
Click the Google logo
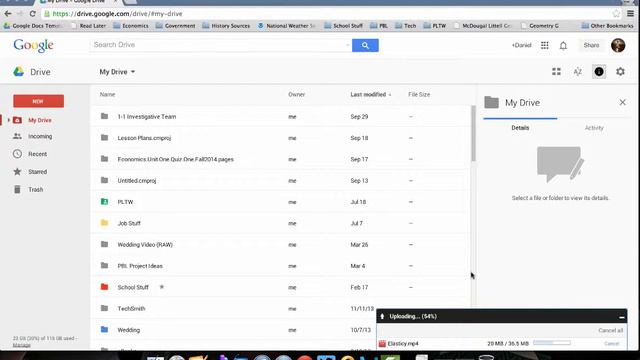pos(33,46)
